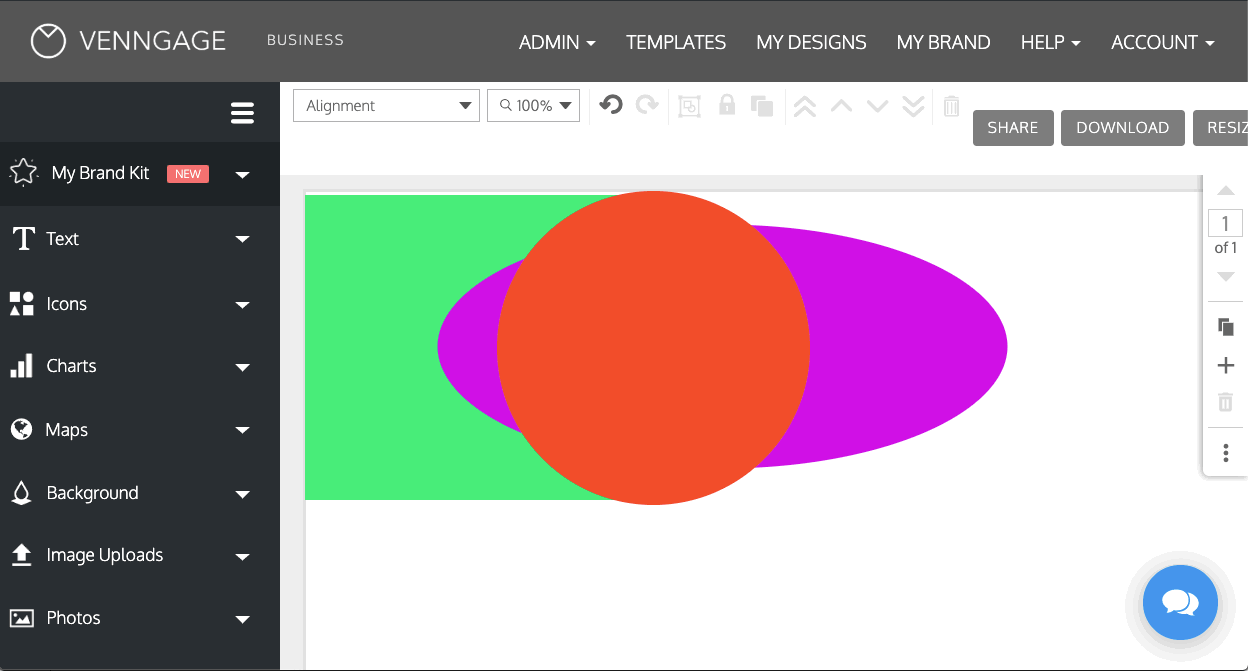Click the DOWNLOAD button
Image resolution: width=1248 pixels, height=671 pixels.
point(1123,128)
